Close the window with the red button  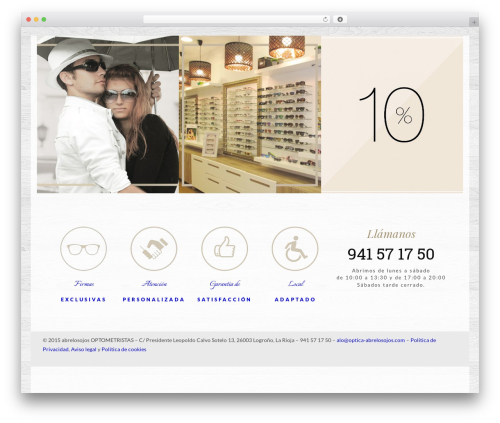coord(29,20)
